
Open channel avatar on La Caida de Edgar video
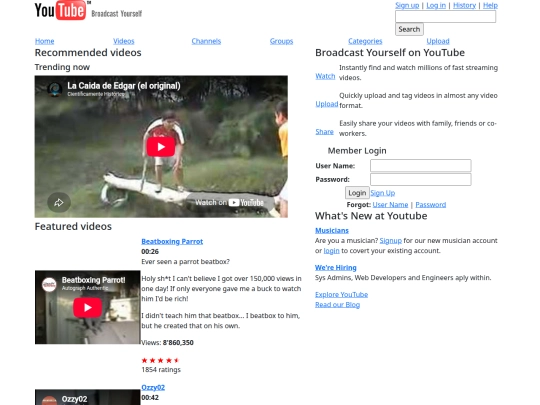click(55, 89)
